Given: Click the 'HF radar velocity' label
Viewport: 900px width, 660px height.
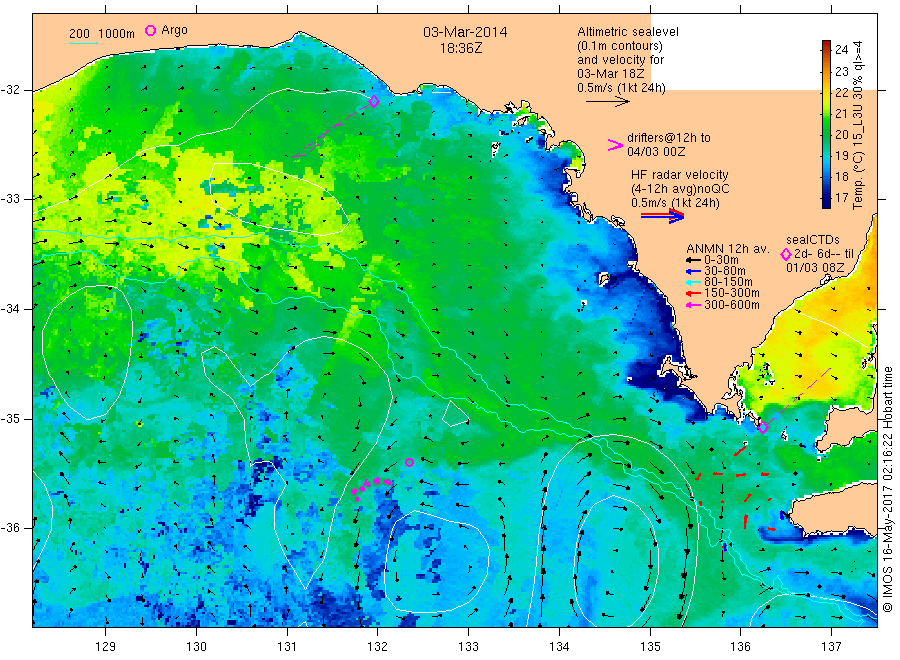Looking at the screenshot, I should tap(680, 175).
